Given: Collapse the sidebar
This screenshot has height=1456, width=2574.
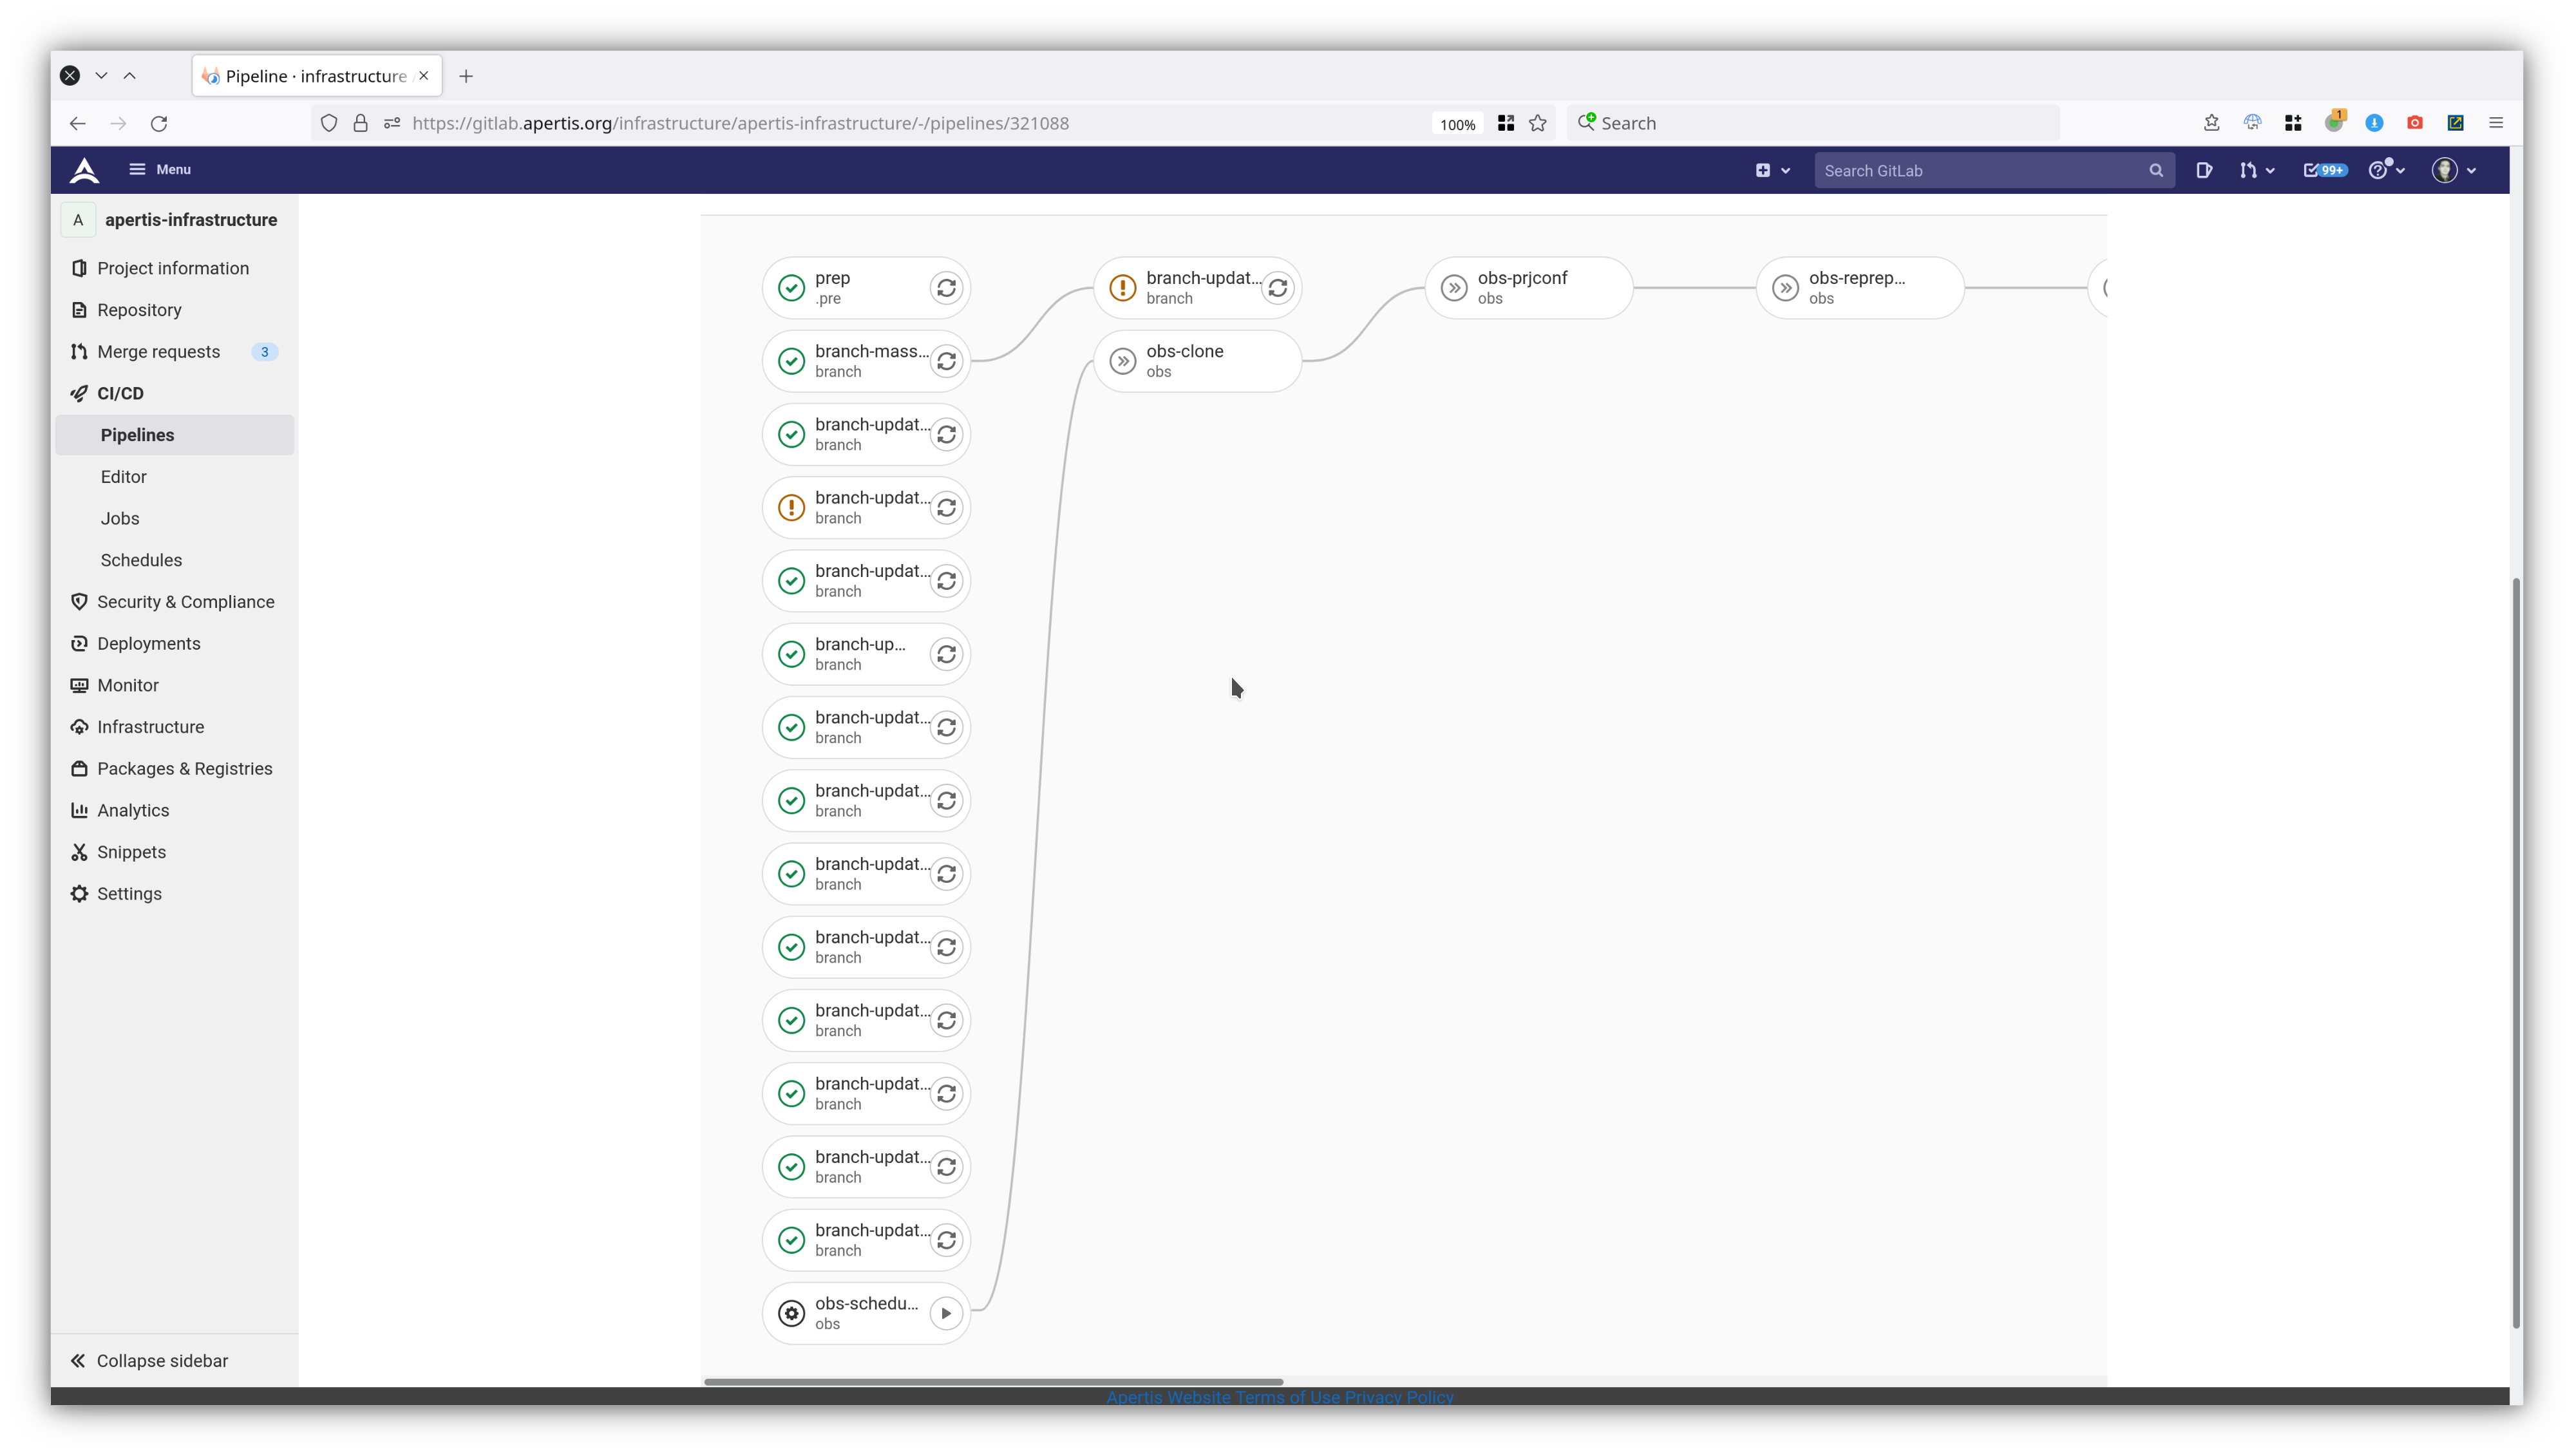Looking at the screenshot, I should 149,1361.
